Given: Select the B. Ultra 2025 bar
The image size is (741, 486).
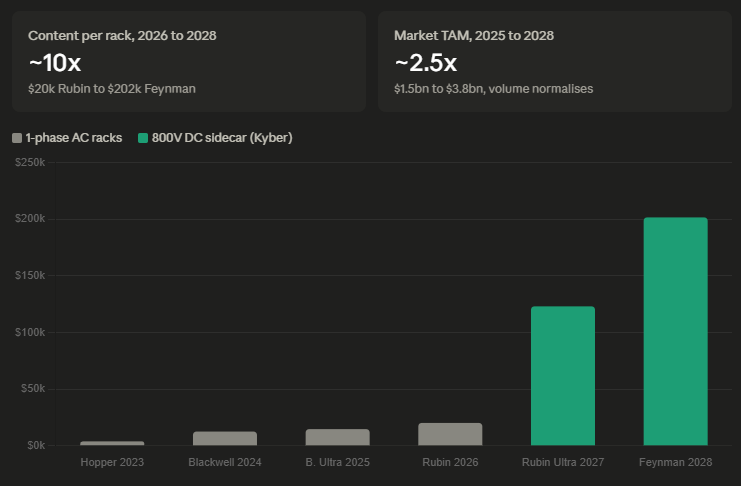Looking at the screenshot, I should (337, 437).
